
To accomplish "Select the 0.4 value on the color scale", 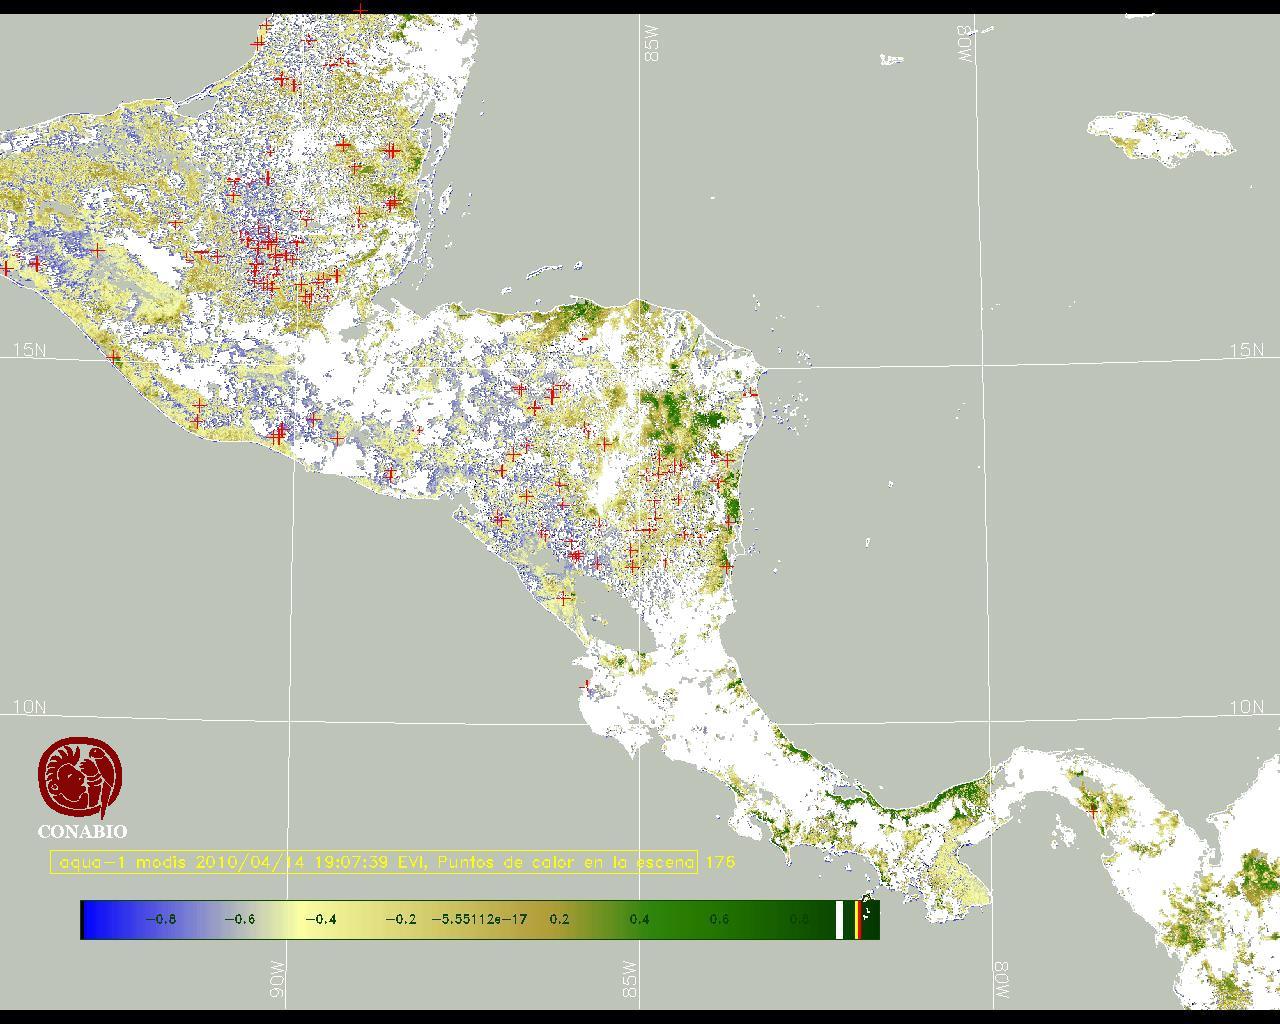I will click(639, 919).
